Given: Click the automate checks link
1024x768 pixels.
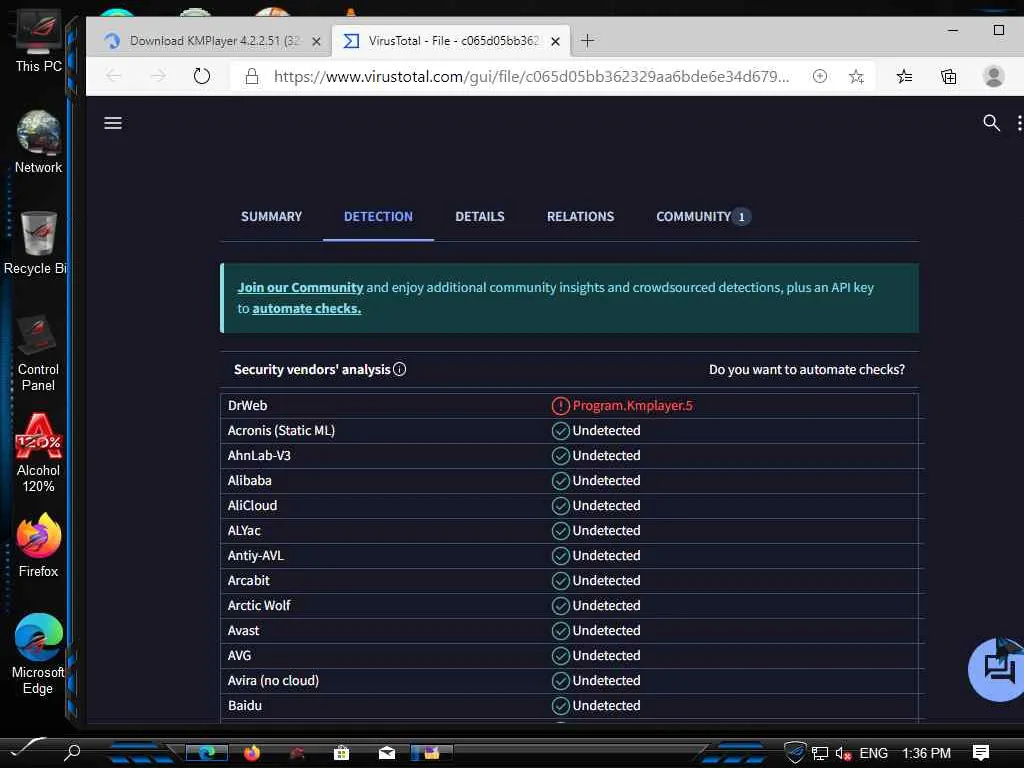Looking at the screenshot, I should coord(306,308).
